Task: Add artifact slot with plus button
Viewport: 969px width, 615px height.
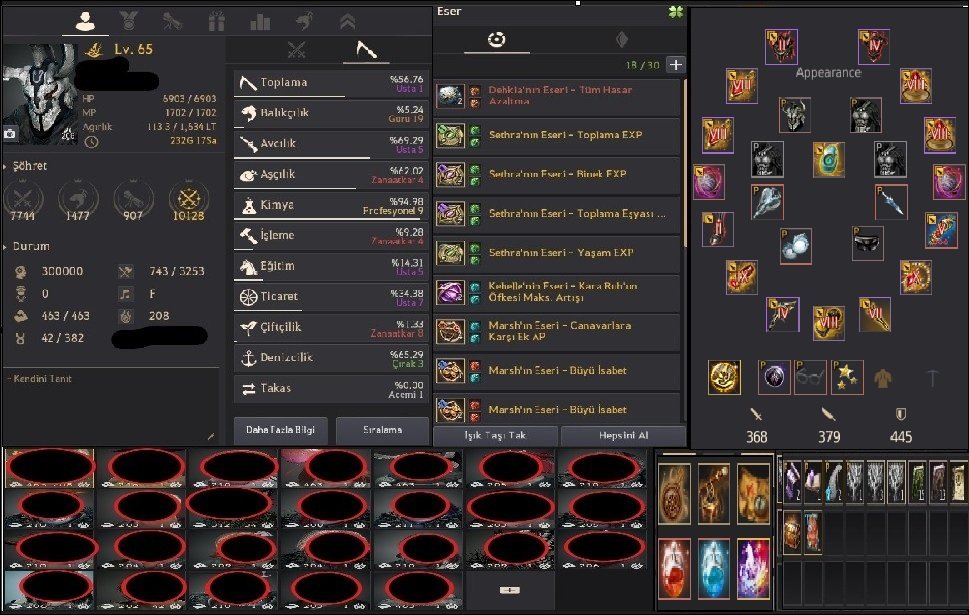Action: click(675, 65)
